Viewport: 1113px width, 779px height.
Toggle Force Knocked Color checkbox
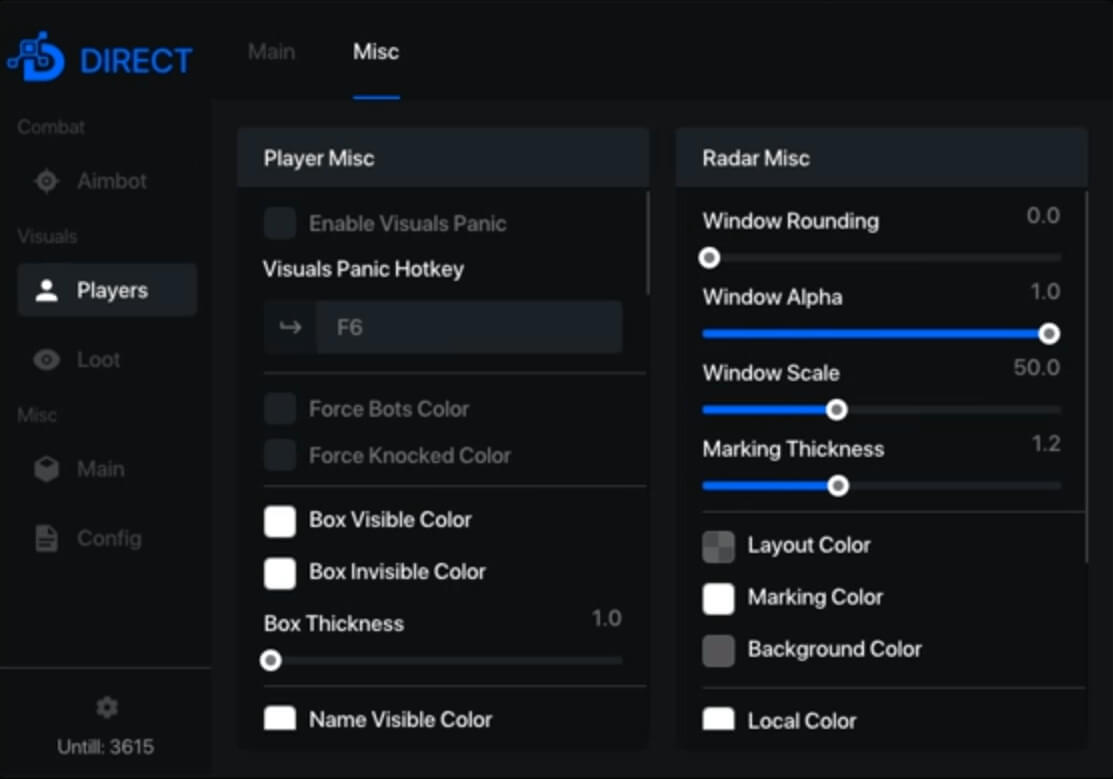pos(280,455)
